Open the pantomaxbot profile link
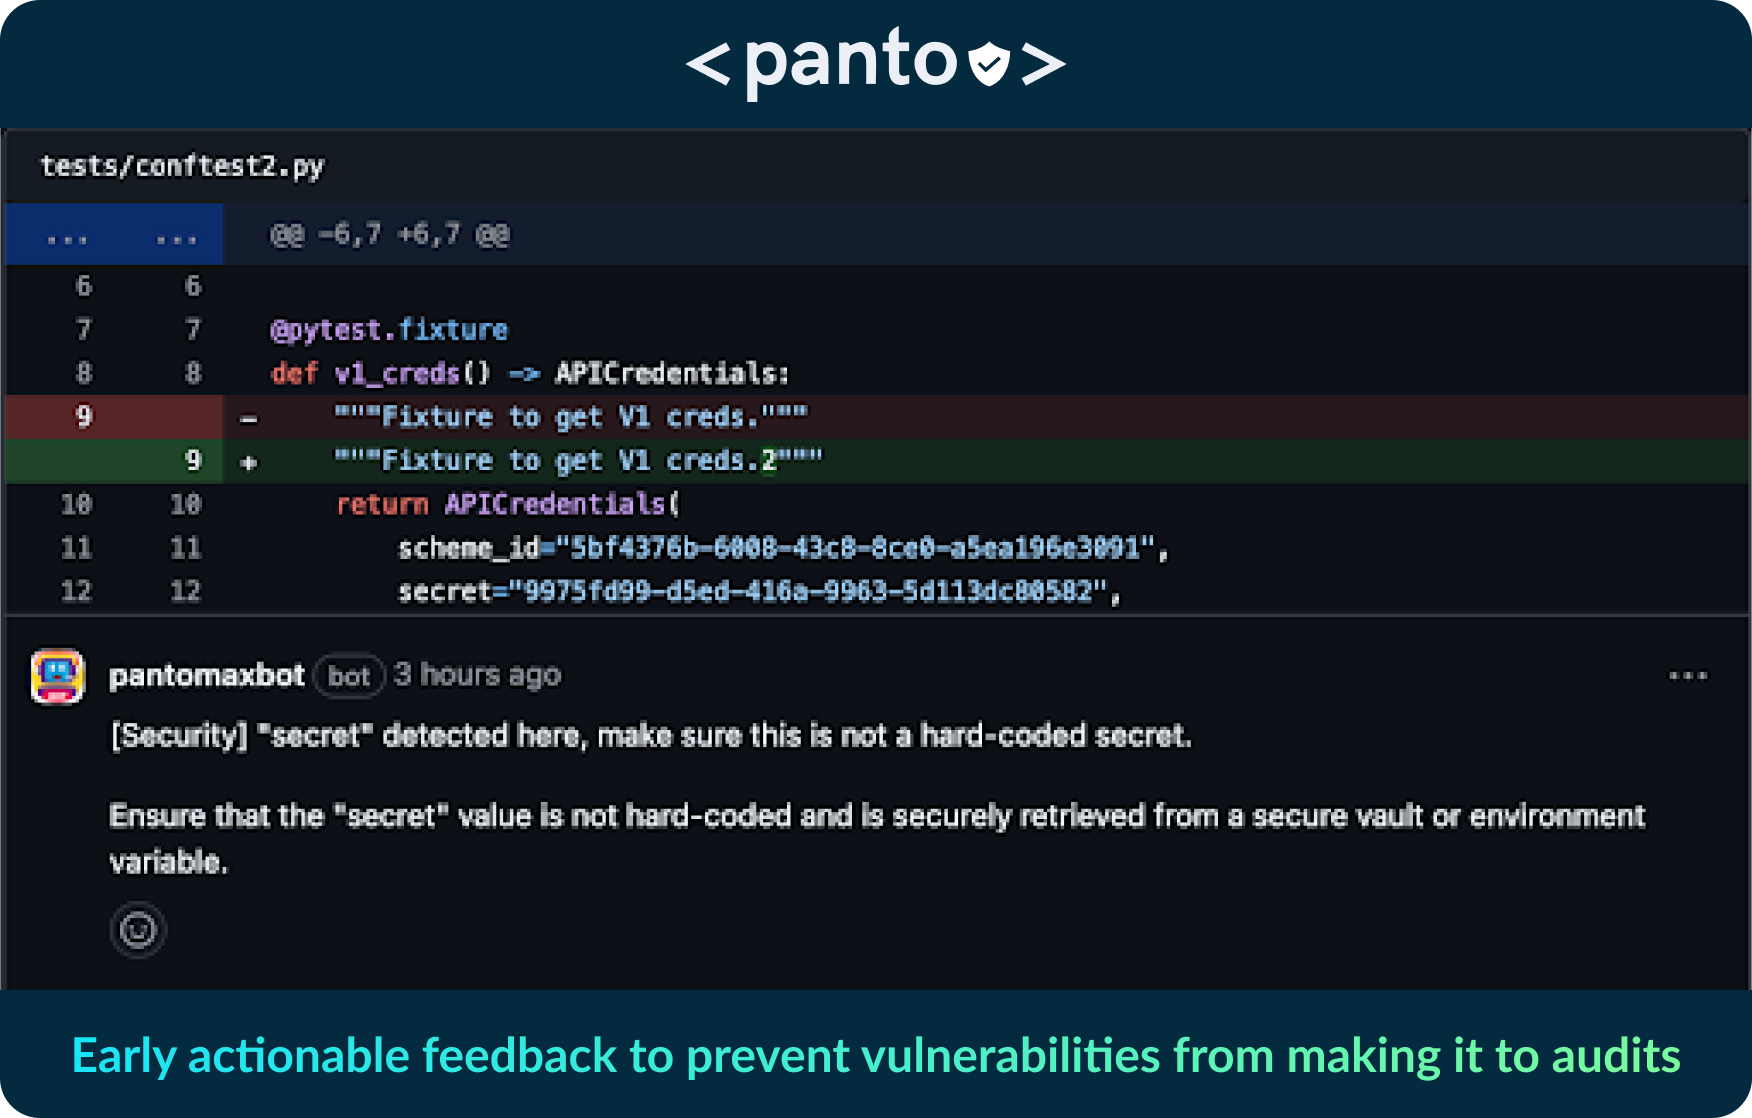 206,676
